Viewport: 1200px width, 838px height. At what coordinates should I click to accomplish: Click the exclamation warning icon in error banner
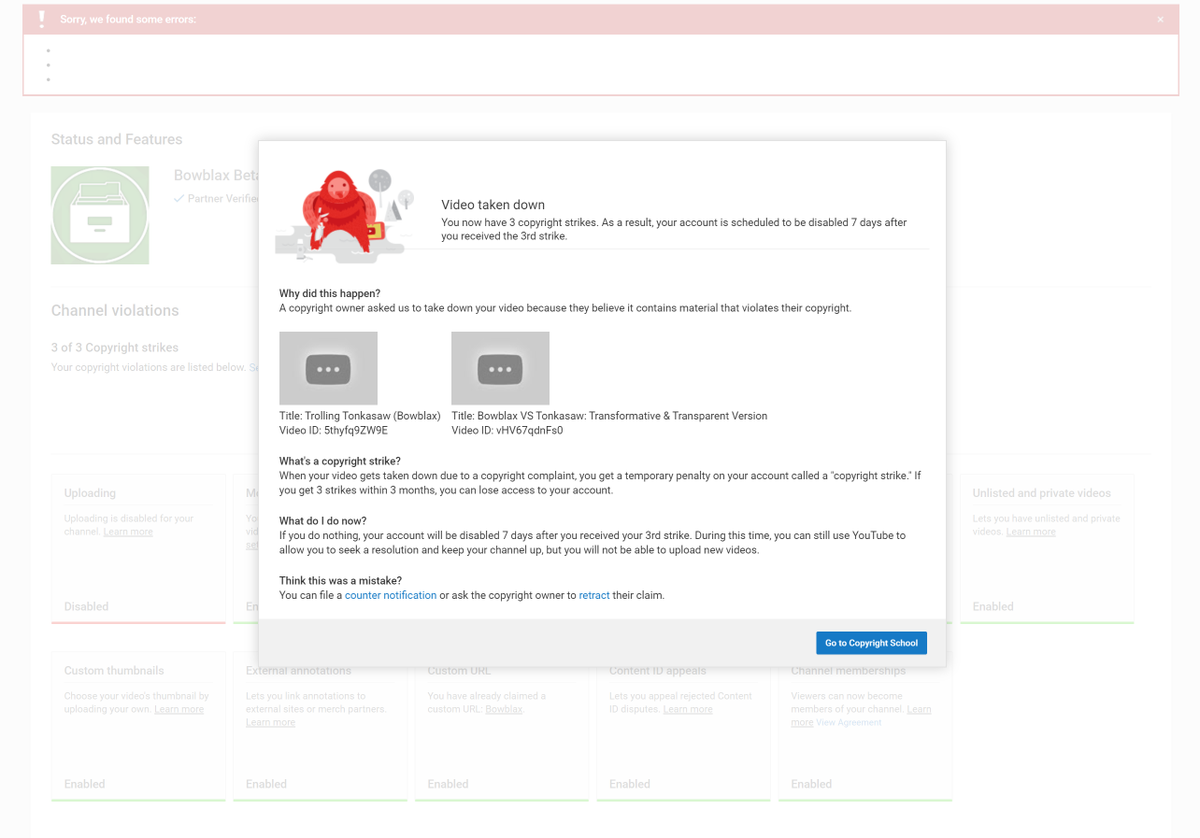coord(41,19)
